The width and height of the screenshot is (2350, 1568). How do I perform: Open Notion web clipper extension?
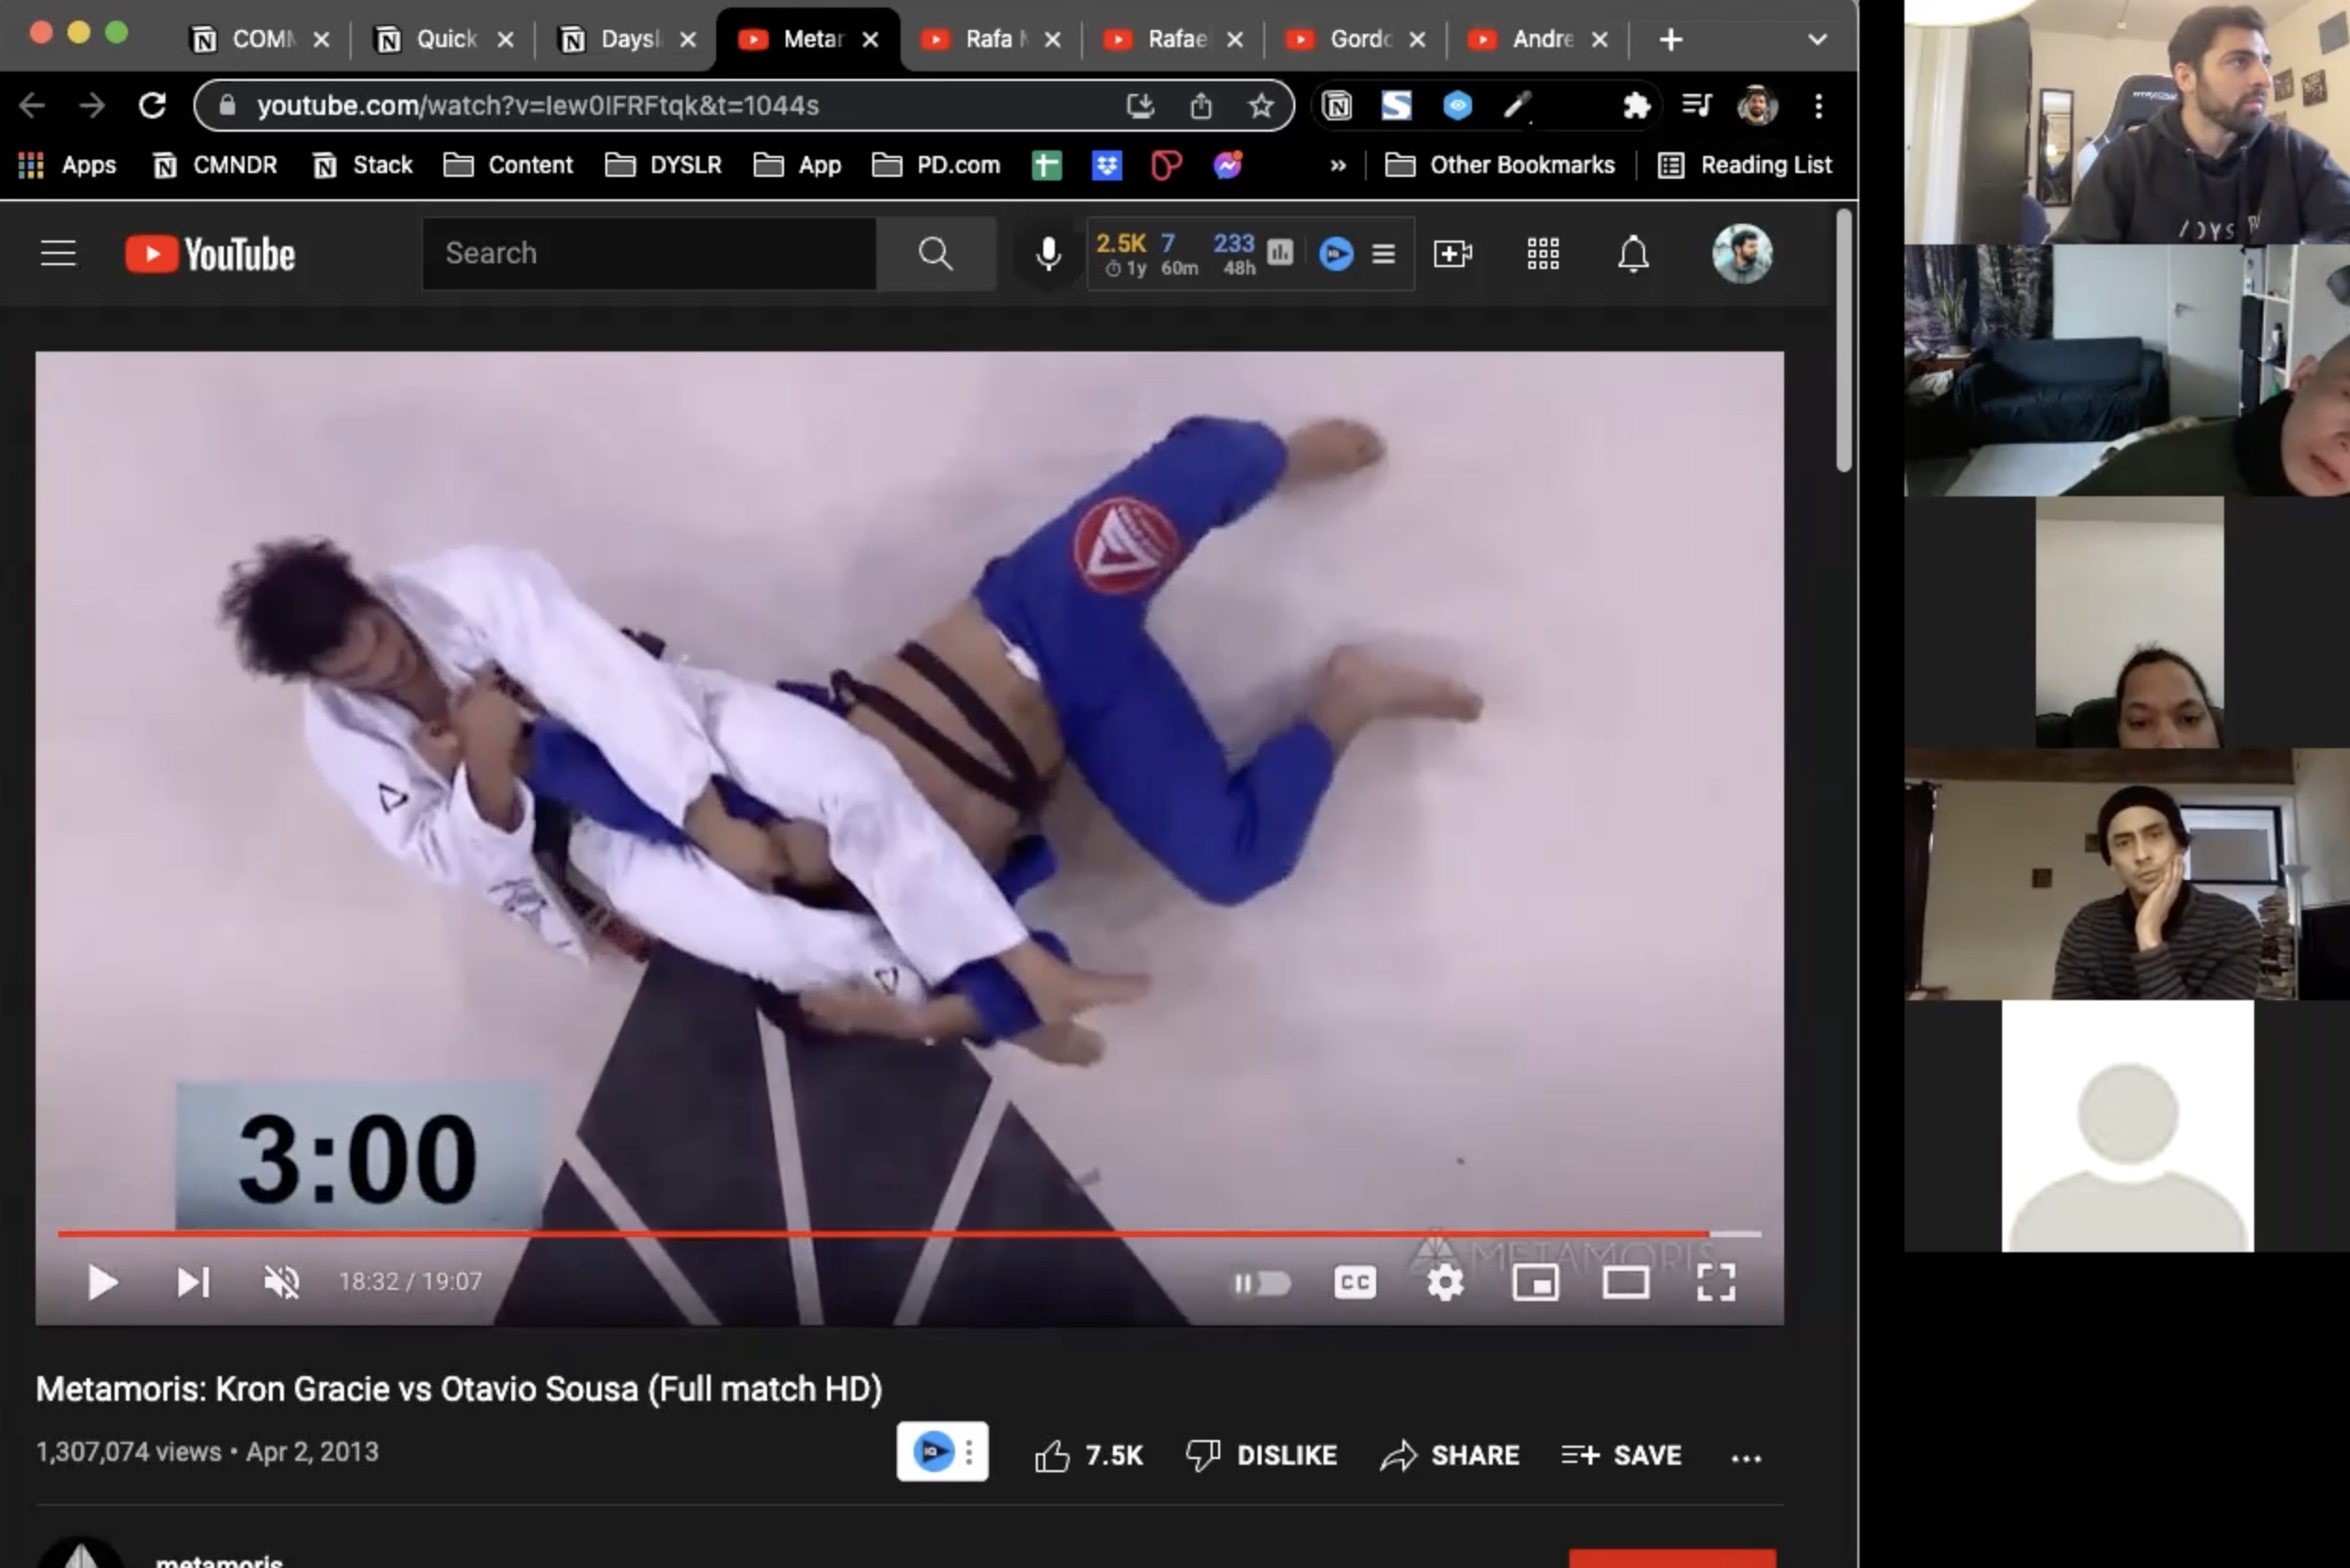point(1336,105)
